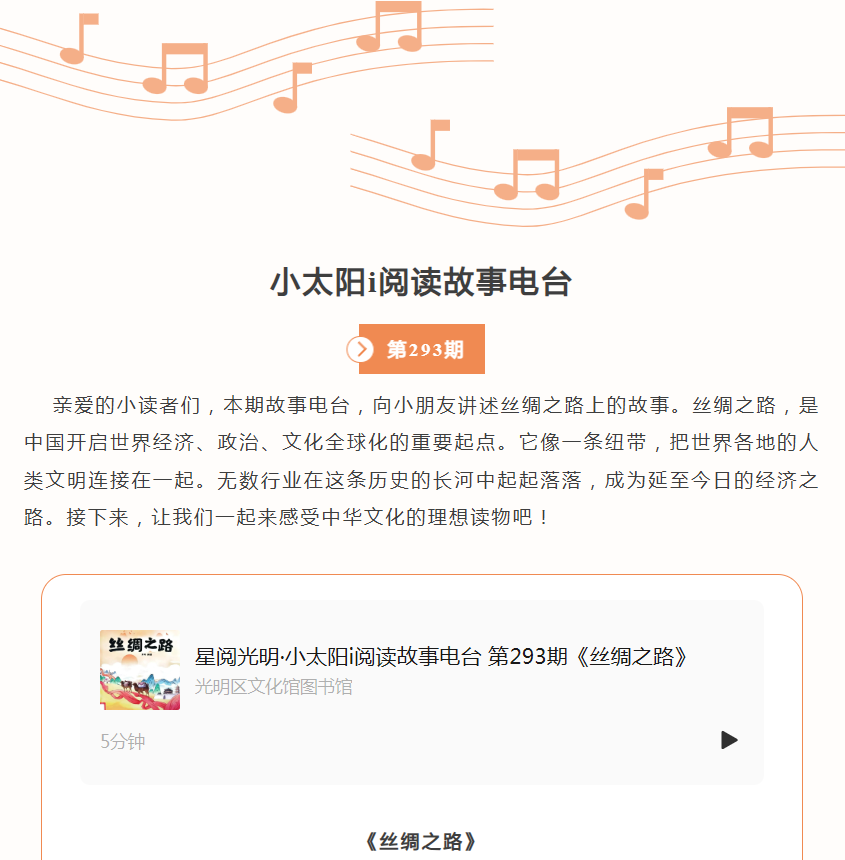Click the single note starting the lower staff

pos(430,145)
